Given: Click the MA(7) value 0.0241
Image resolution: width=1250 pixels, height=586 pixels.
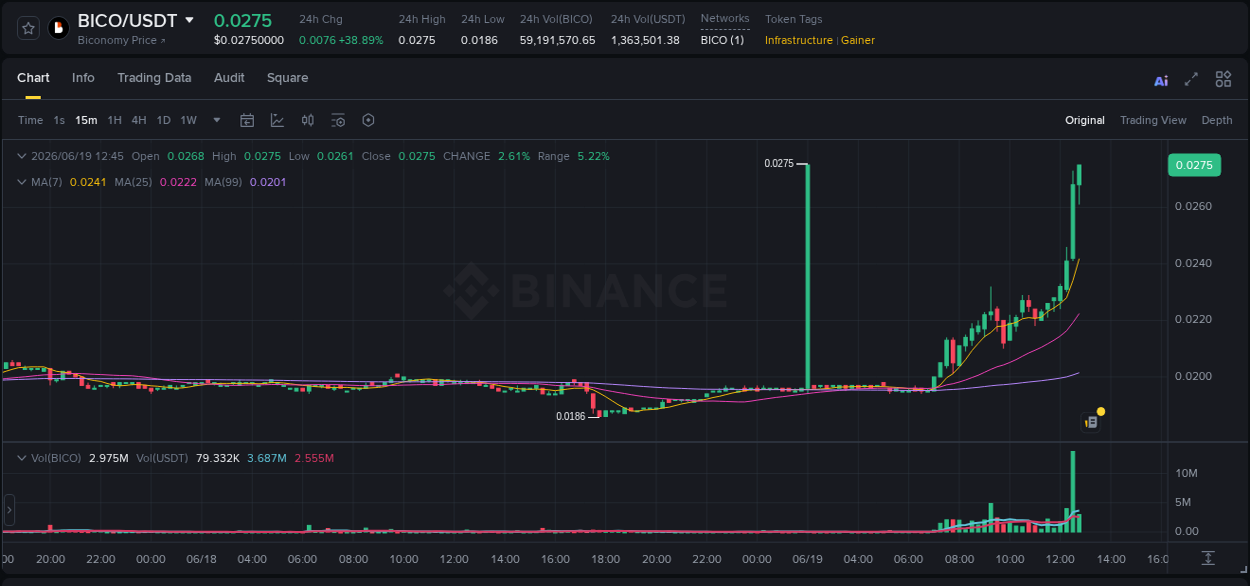Looking at the screenshot, I should 88,182.
